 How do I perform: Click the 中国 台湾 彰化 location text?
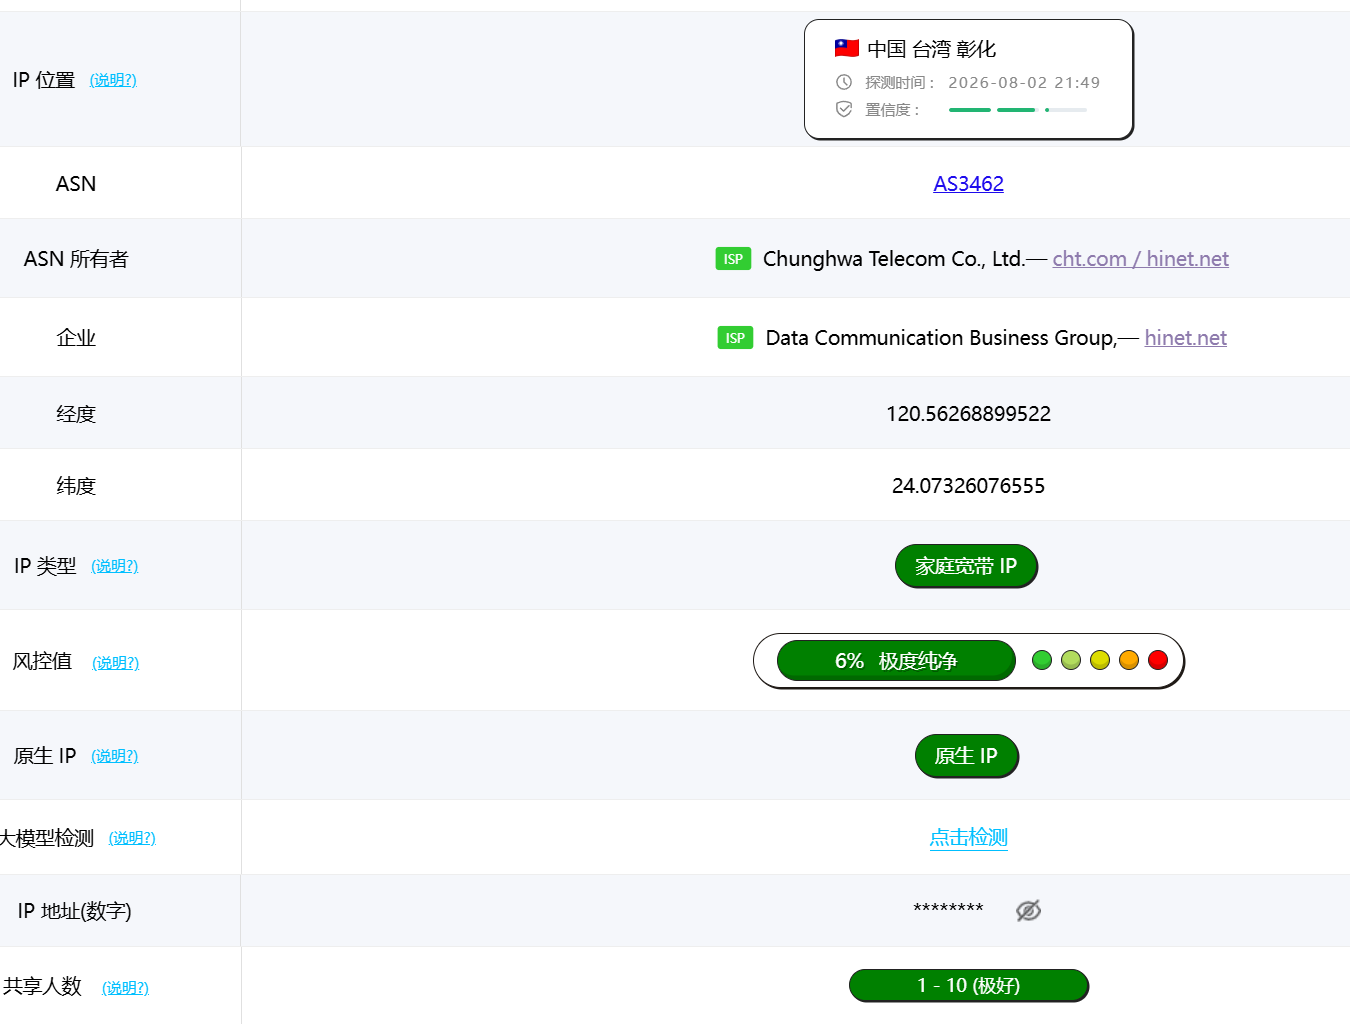coord(931,49)
